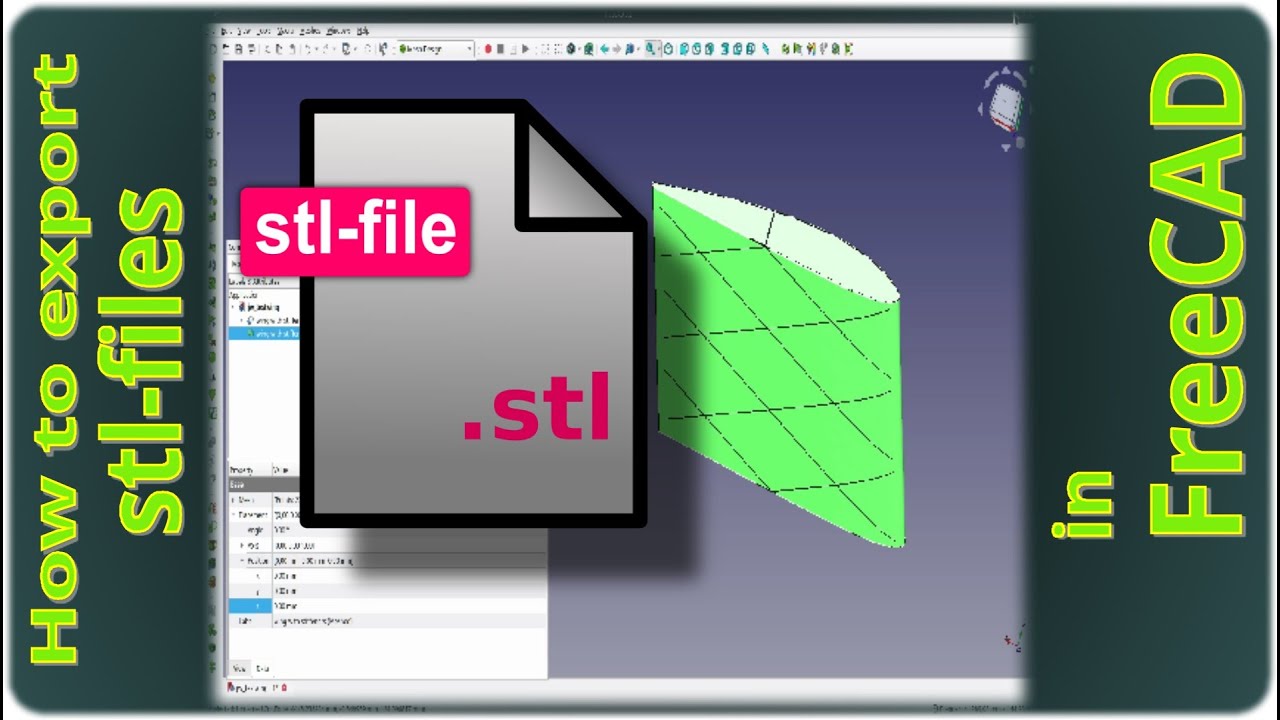Image resolution: width=1280 pixels, height=720 pixels.
Task: Open the workbench selector dropdown
Action: 435,49
